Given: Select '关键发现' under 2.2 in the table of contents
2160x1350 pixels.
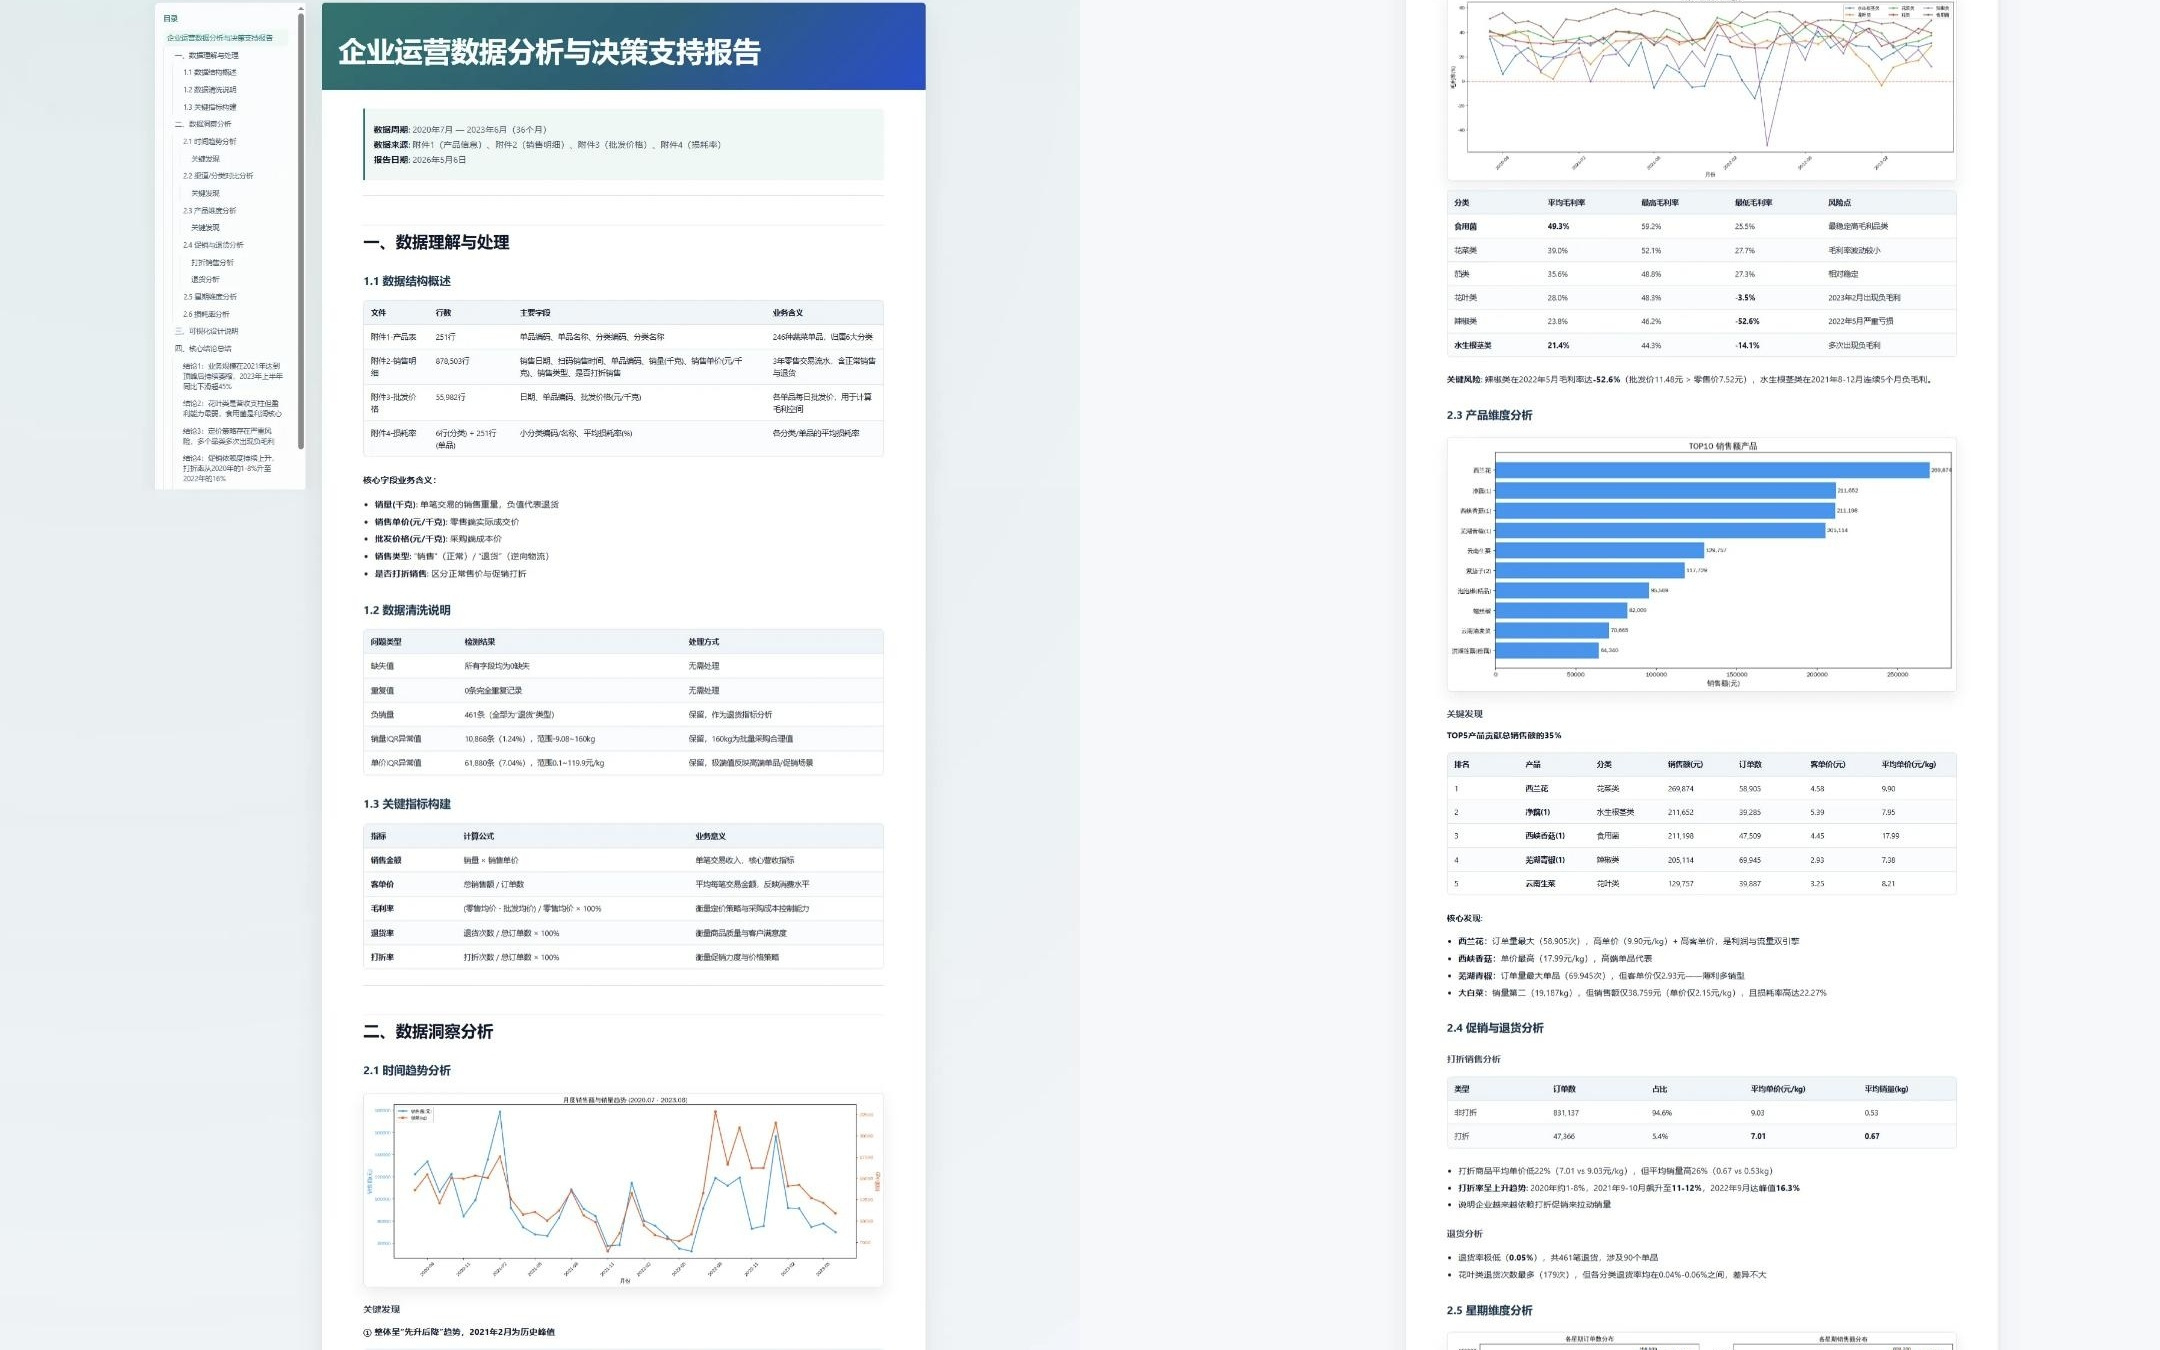Looking at the screenshot, I should pyautogui.click(x=206, y=193).
